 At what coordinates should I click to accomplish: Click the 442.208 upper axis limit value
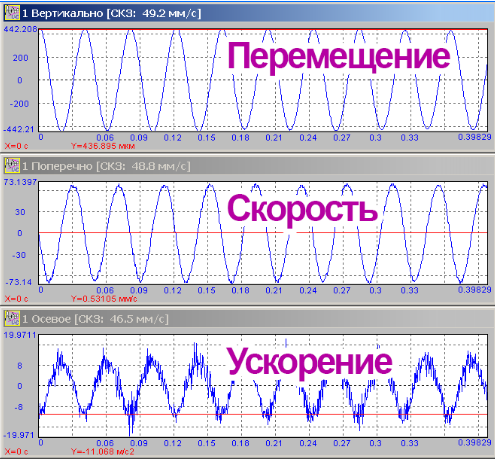tap(20, 29)
